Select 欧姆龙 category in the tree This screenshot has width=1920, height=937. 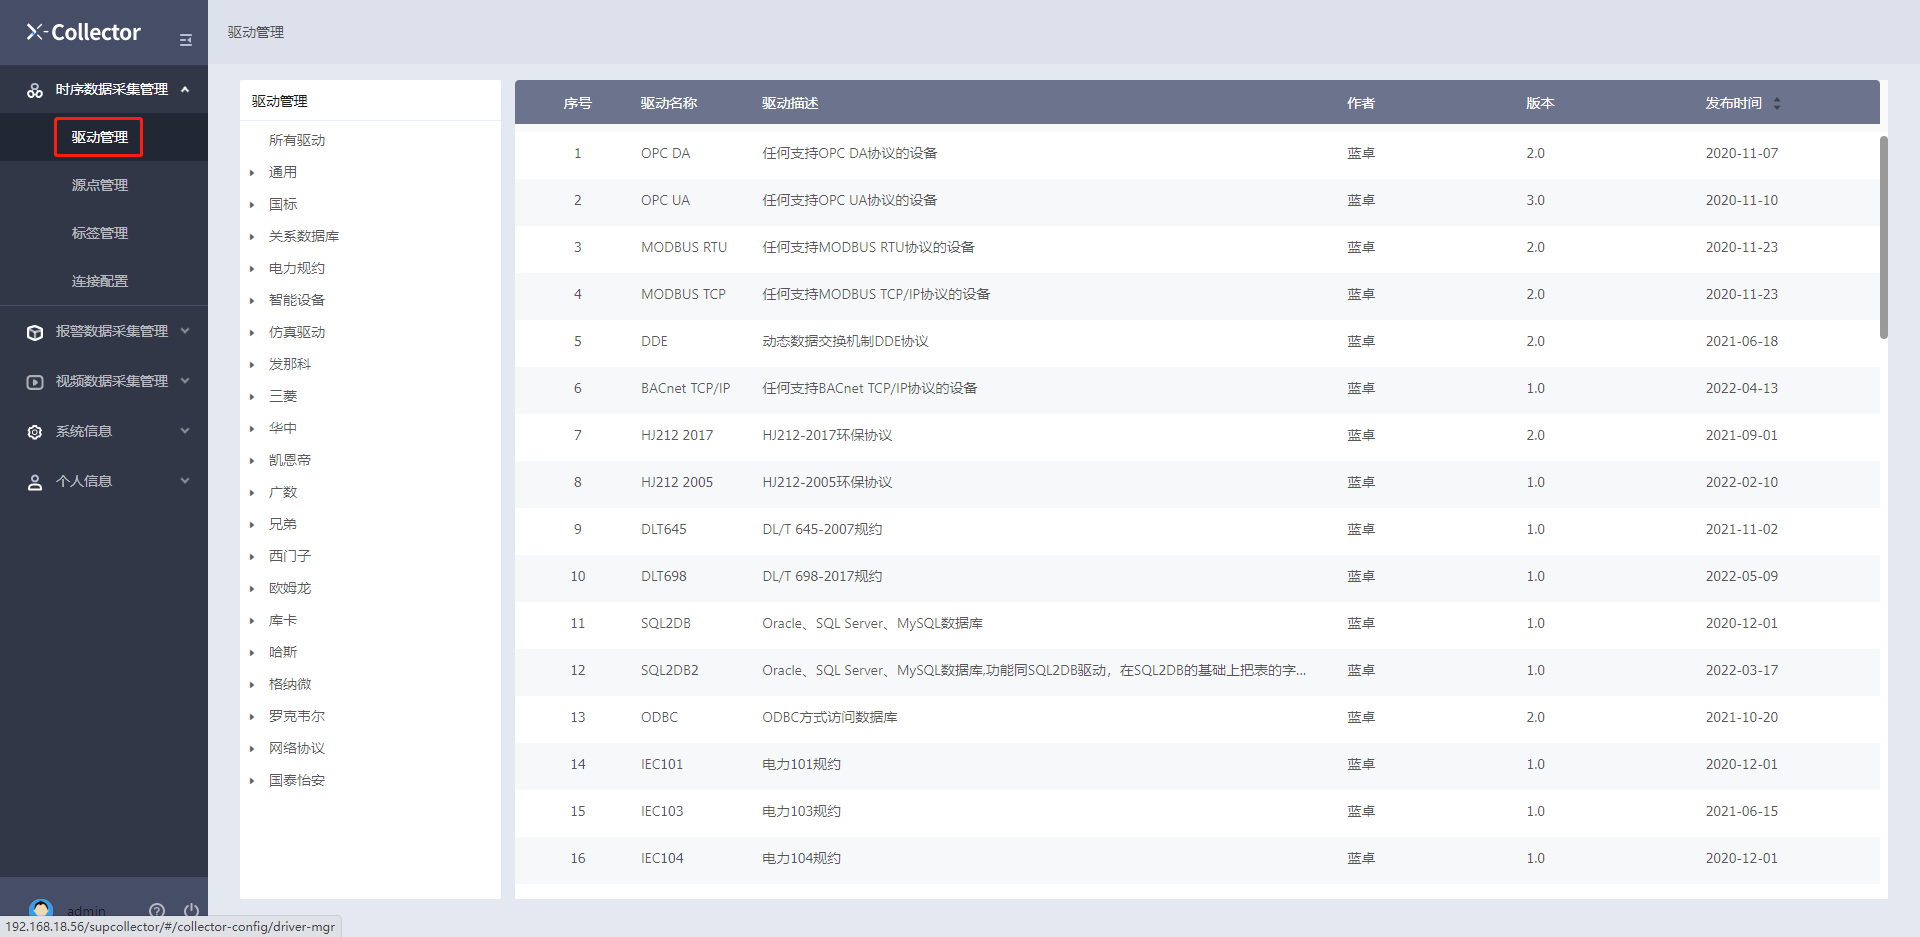290,588
